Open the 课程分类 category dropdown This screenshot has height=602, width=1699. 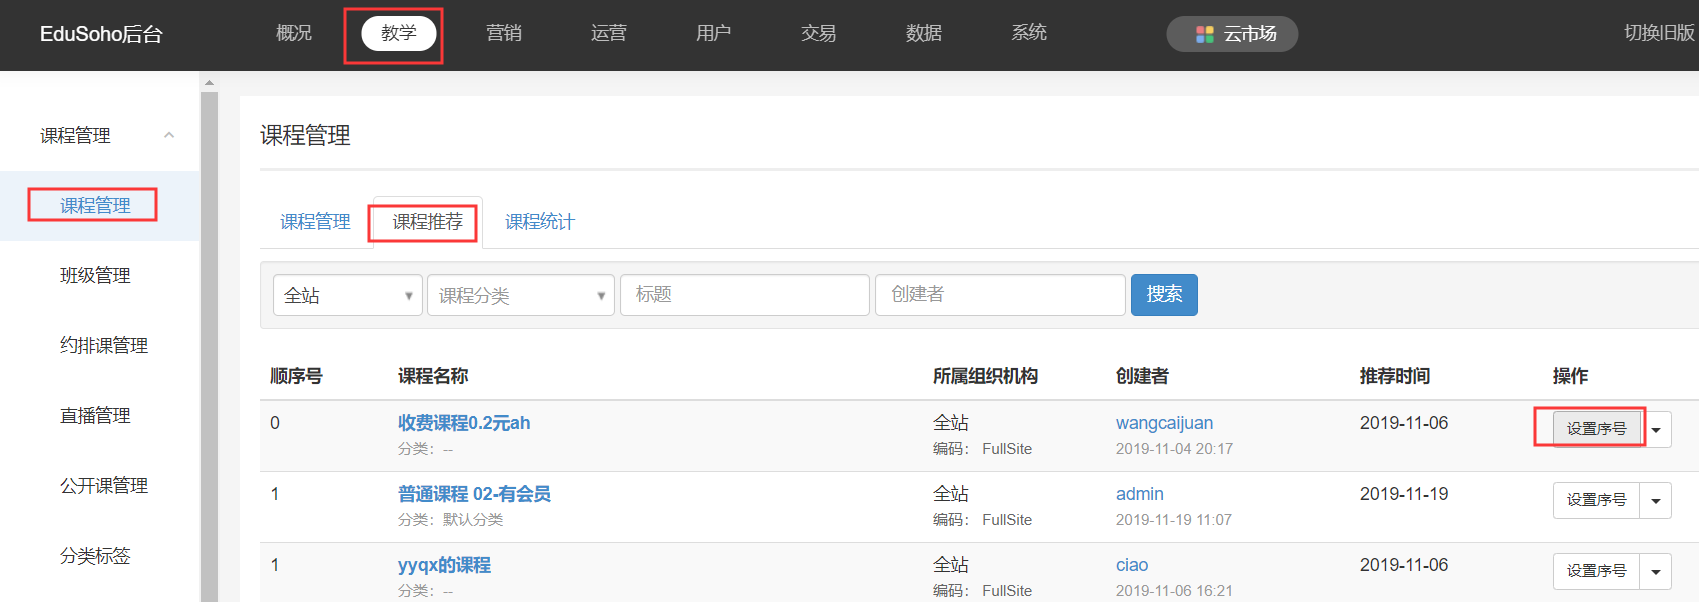click(x=520, y=295)
